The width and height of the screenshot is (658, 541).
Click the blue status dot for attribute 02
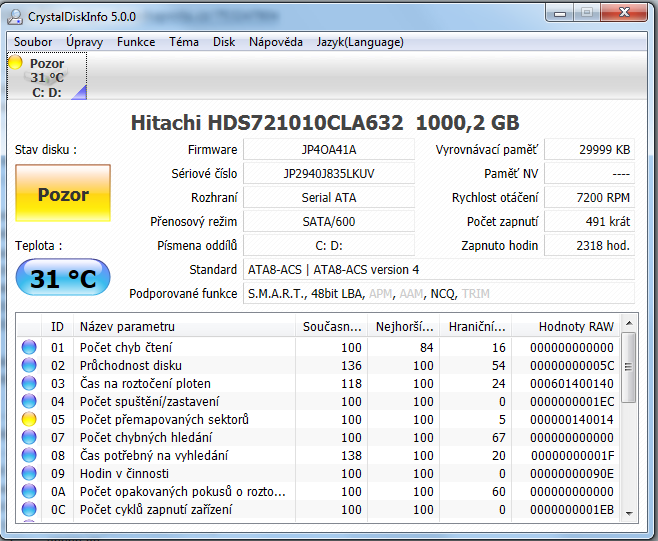[x=29, y=365]
